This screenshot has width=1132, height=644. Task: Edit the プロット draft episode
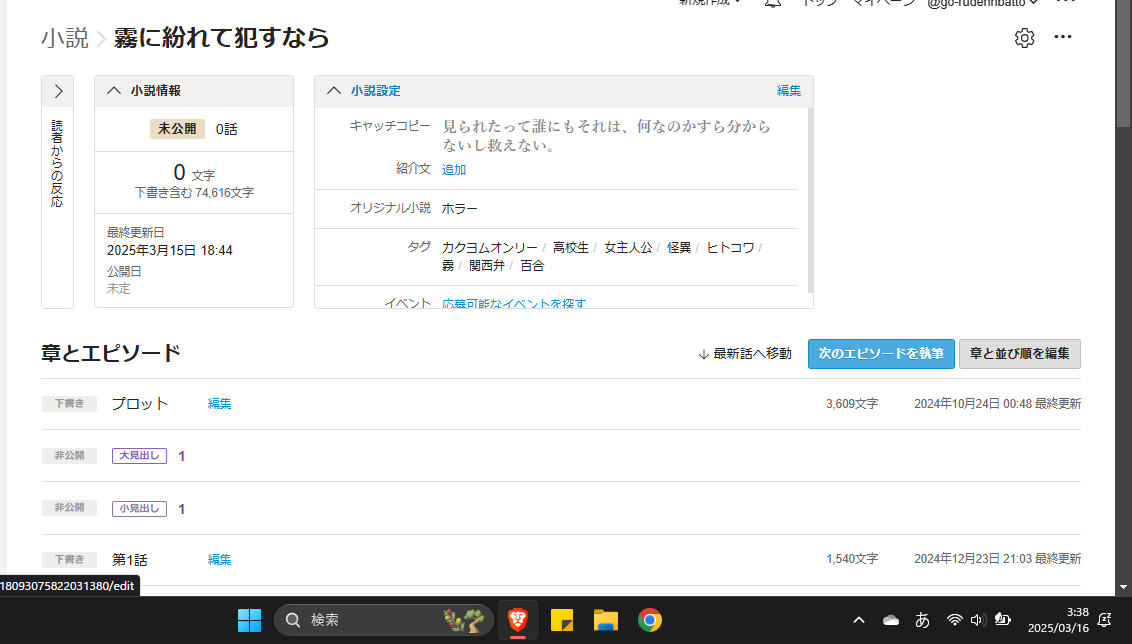pyautogui.click(x=219, y=404)
